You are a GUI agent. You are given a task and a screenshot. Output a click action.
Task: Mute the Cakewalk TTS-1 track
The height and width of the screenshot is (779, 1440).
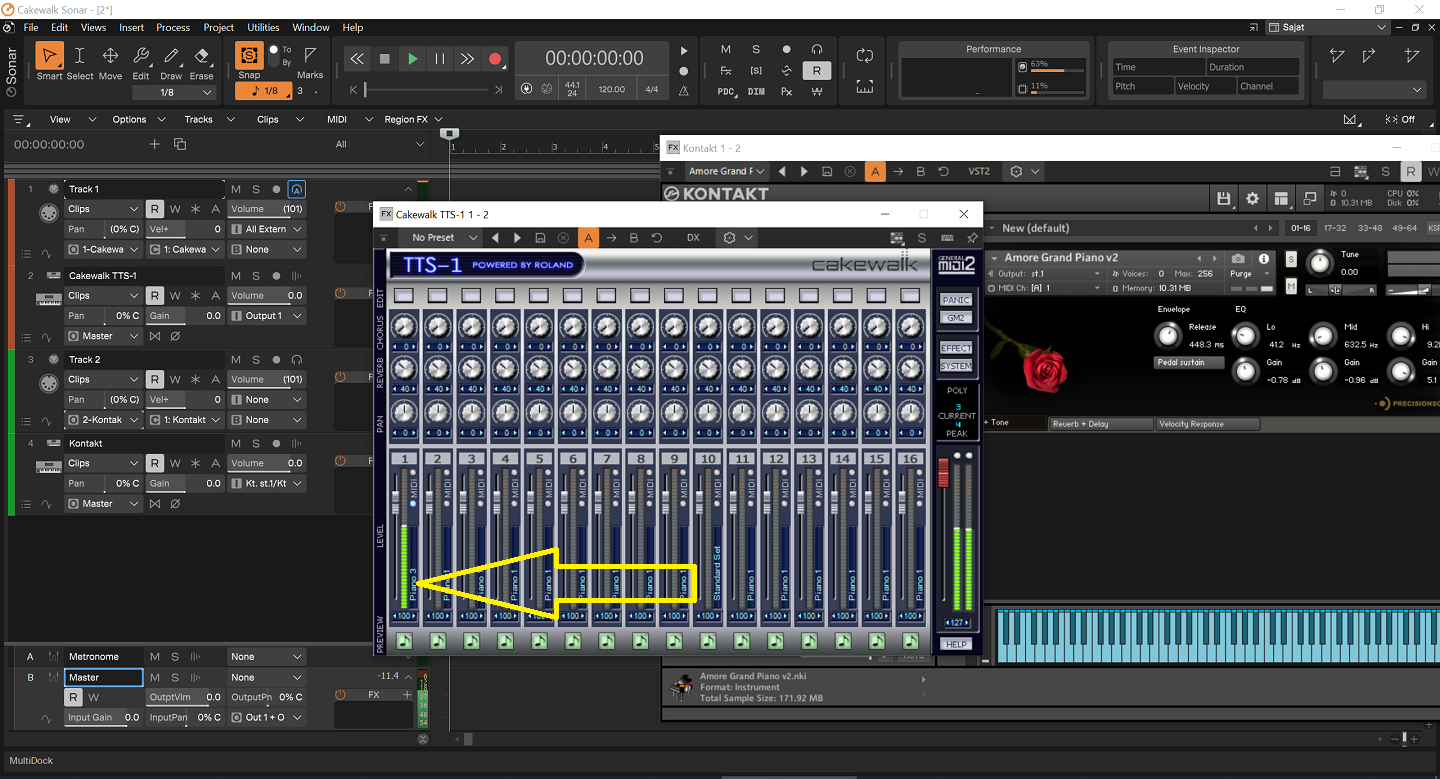tap(236, 275)
